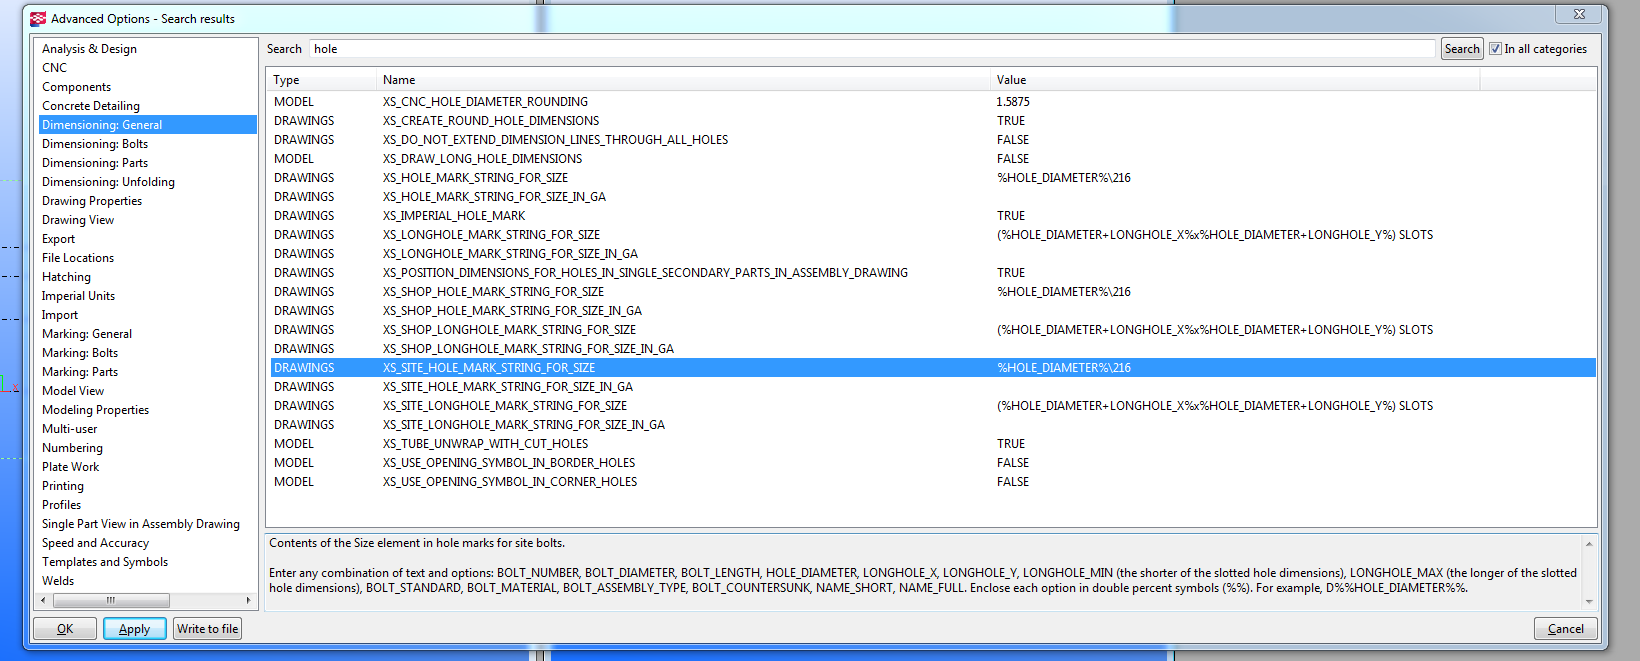Click right arrow of category list scrollbar
This screenshot has height=661, width=1640.
tap(248, 600)
